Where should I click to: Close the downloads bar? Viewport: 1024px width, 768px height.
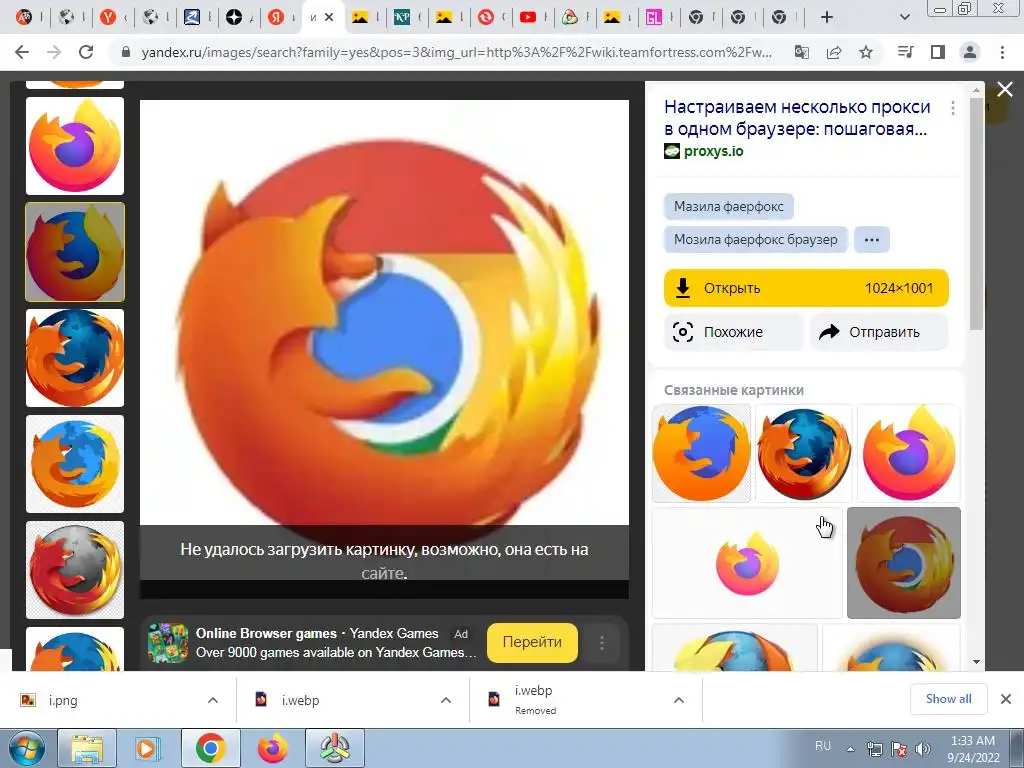click(1006, 699)
